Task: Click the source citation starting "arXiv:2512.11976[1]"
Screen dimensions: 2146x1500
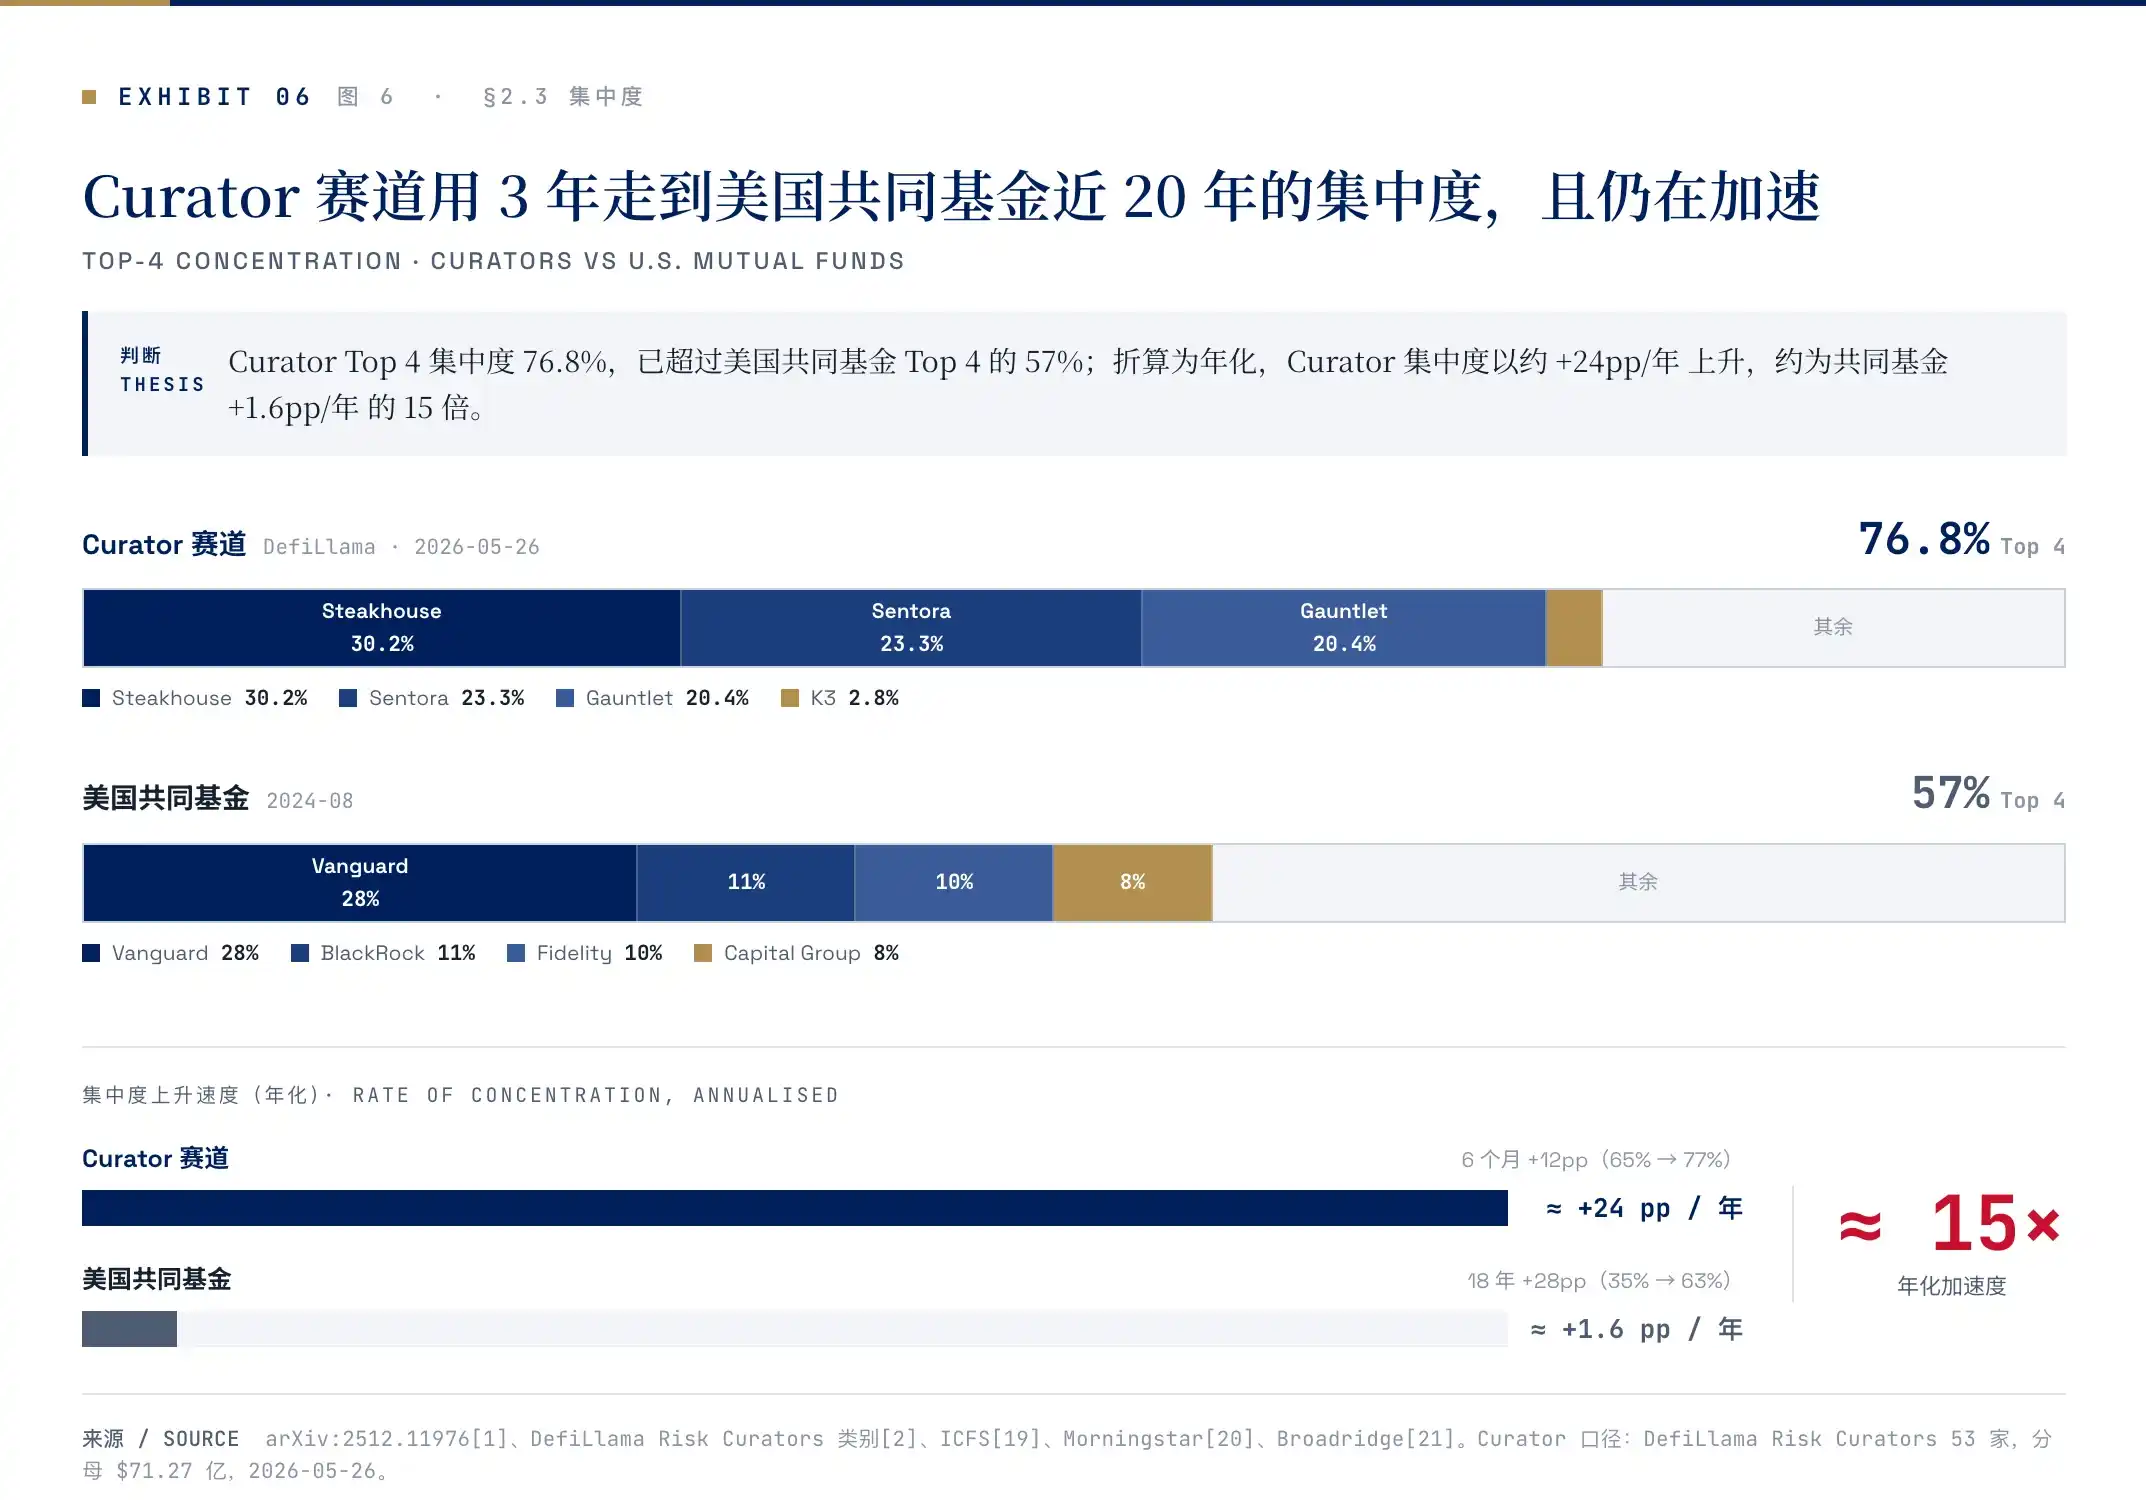Action: [x=1067, y=1455]
